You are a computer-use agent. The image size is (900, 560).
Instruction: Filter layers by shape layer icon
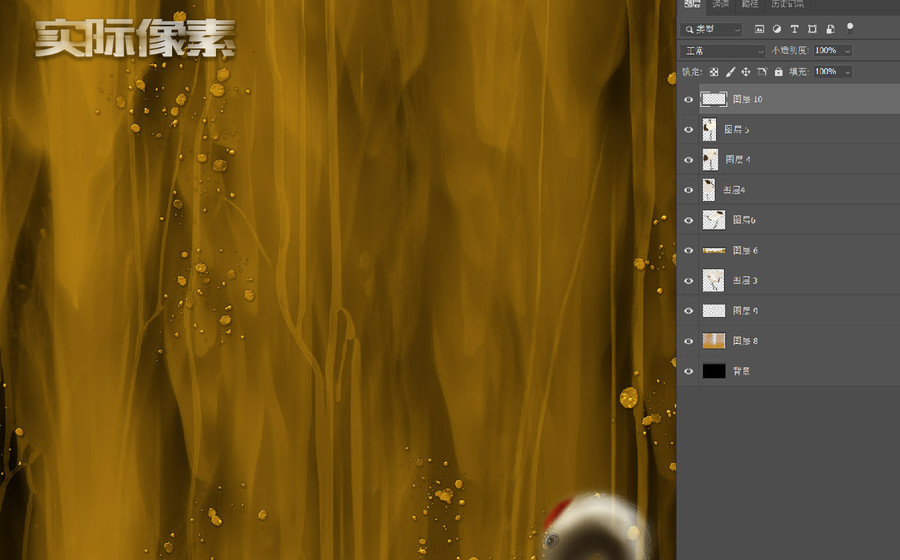(812, 29)
